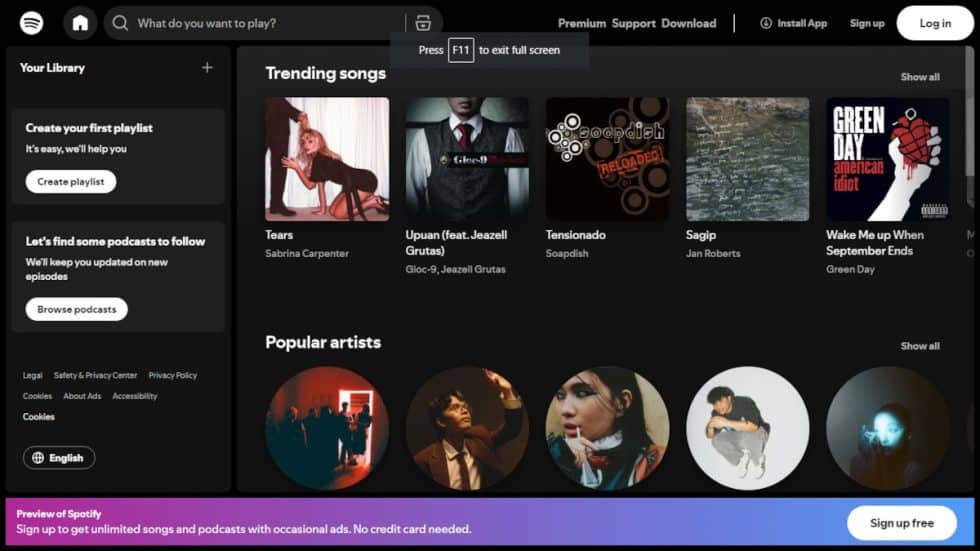Click 'Preview of Spotify' banner text
Viewport: 980px width, 551px height.
[x=59, y=514]
